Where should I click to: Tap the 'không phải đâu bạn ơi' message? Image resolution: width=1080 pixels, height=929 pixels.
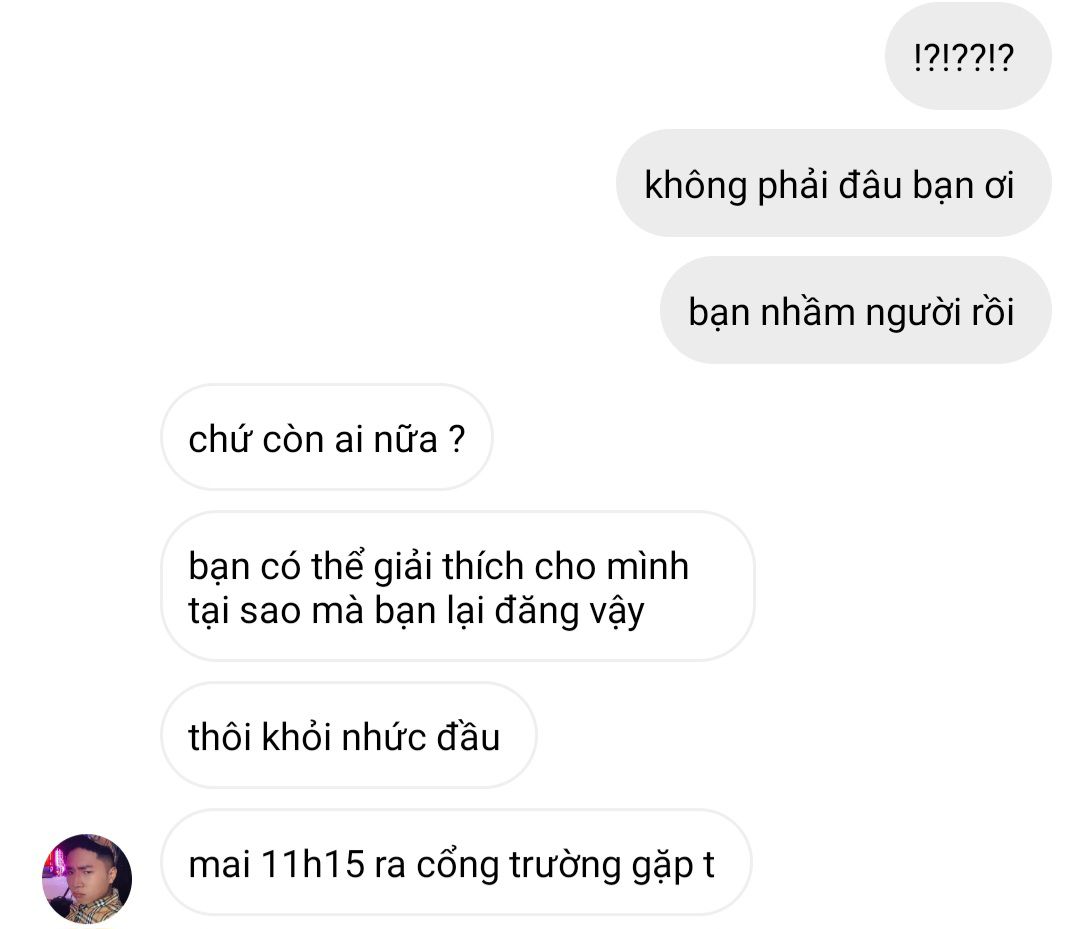point(833,183)
